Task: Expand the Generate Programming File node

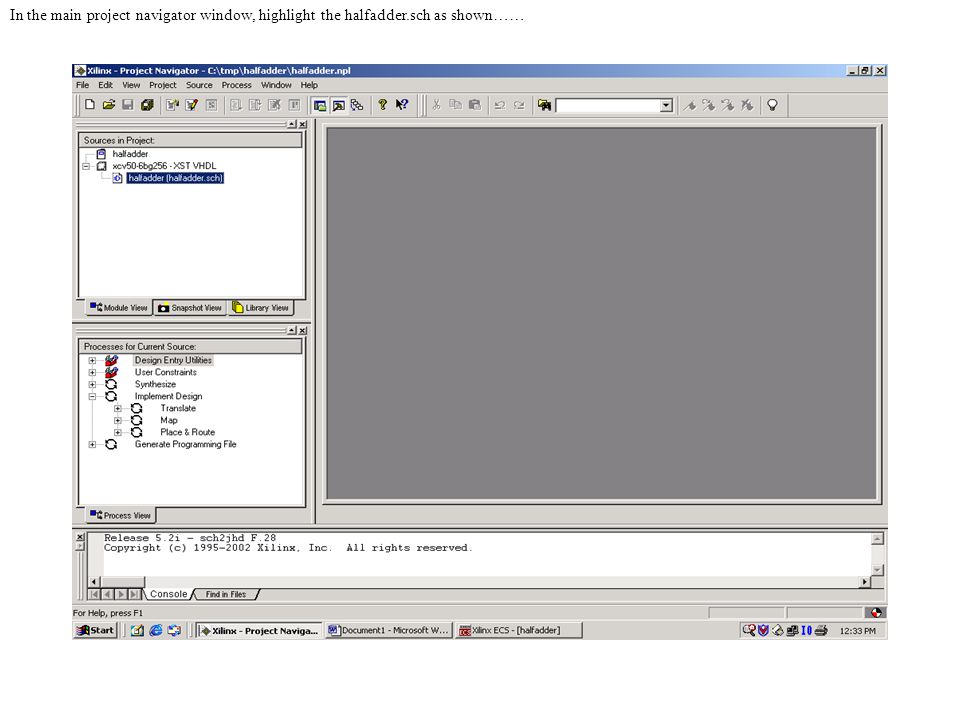Action: click(x=92, y=444)
